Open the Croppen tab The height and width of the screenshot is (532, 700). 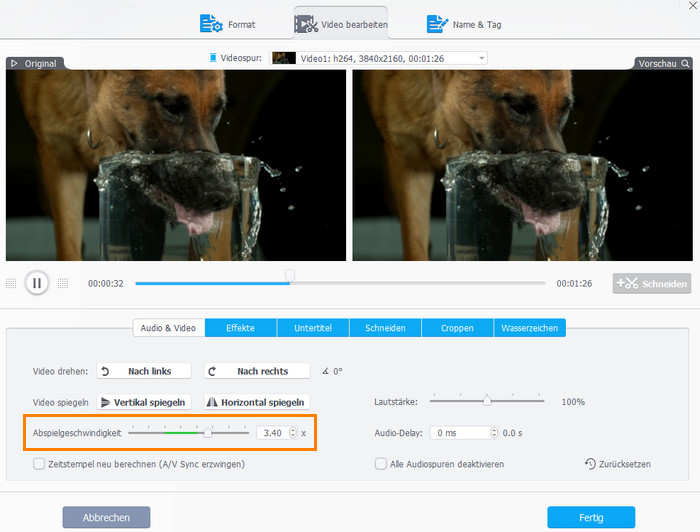tap(457, 328)
